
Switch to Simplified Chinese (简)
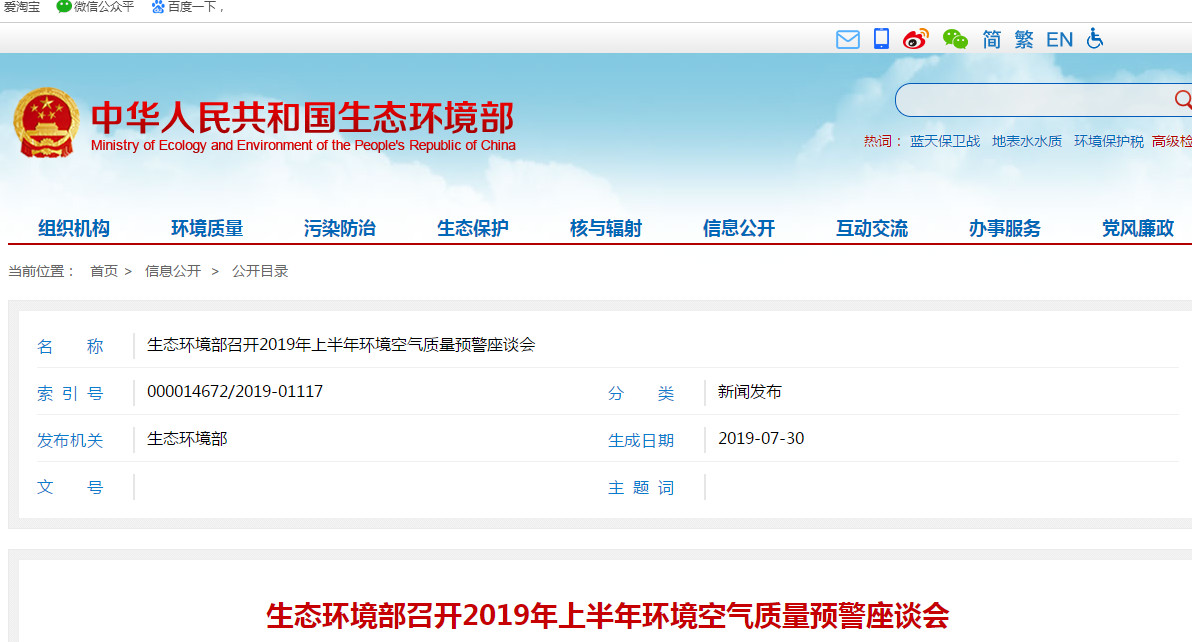coord(991,39)
